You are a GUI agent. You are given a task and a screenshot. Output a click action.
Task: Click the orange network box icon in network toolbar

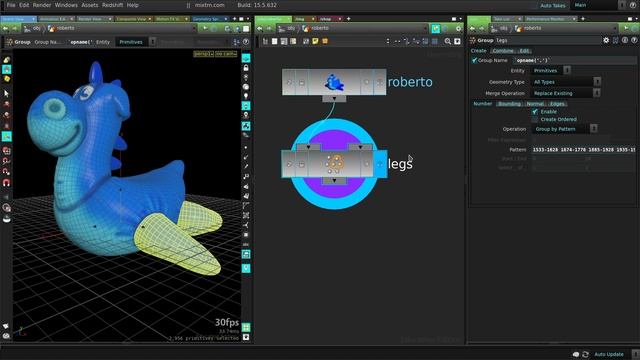coord(325,41)
